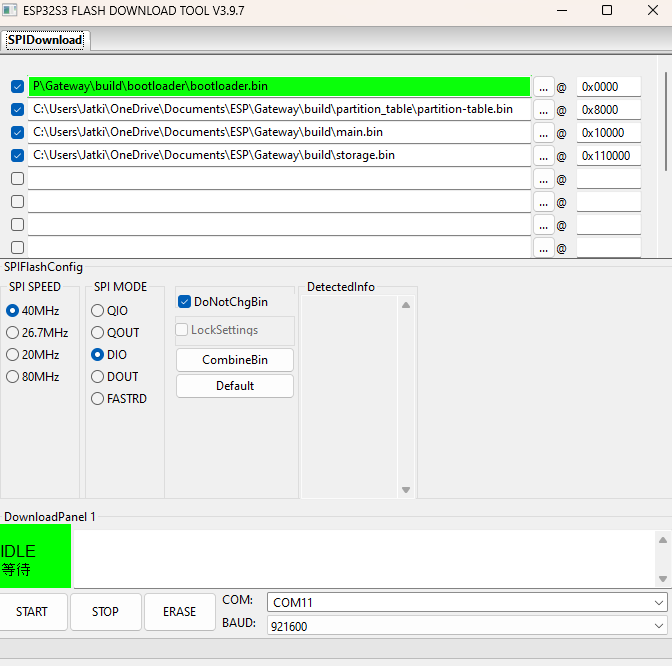Open the COM port dropdown showing COM11
The image size is (672, 666).
coord(467,603)
